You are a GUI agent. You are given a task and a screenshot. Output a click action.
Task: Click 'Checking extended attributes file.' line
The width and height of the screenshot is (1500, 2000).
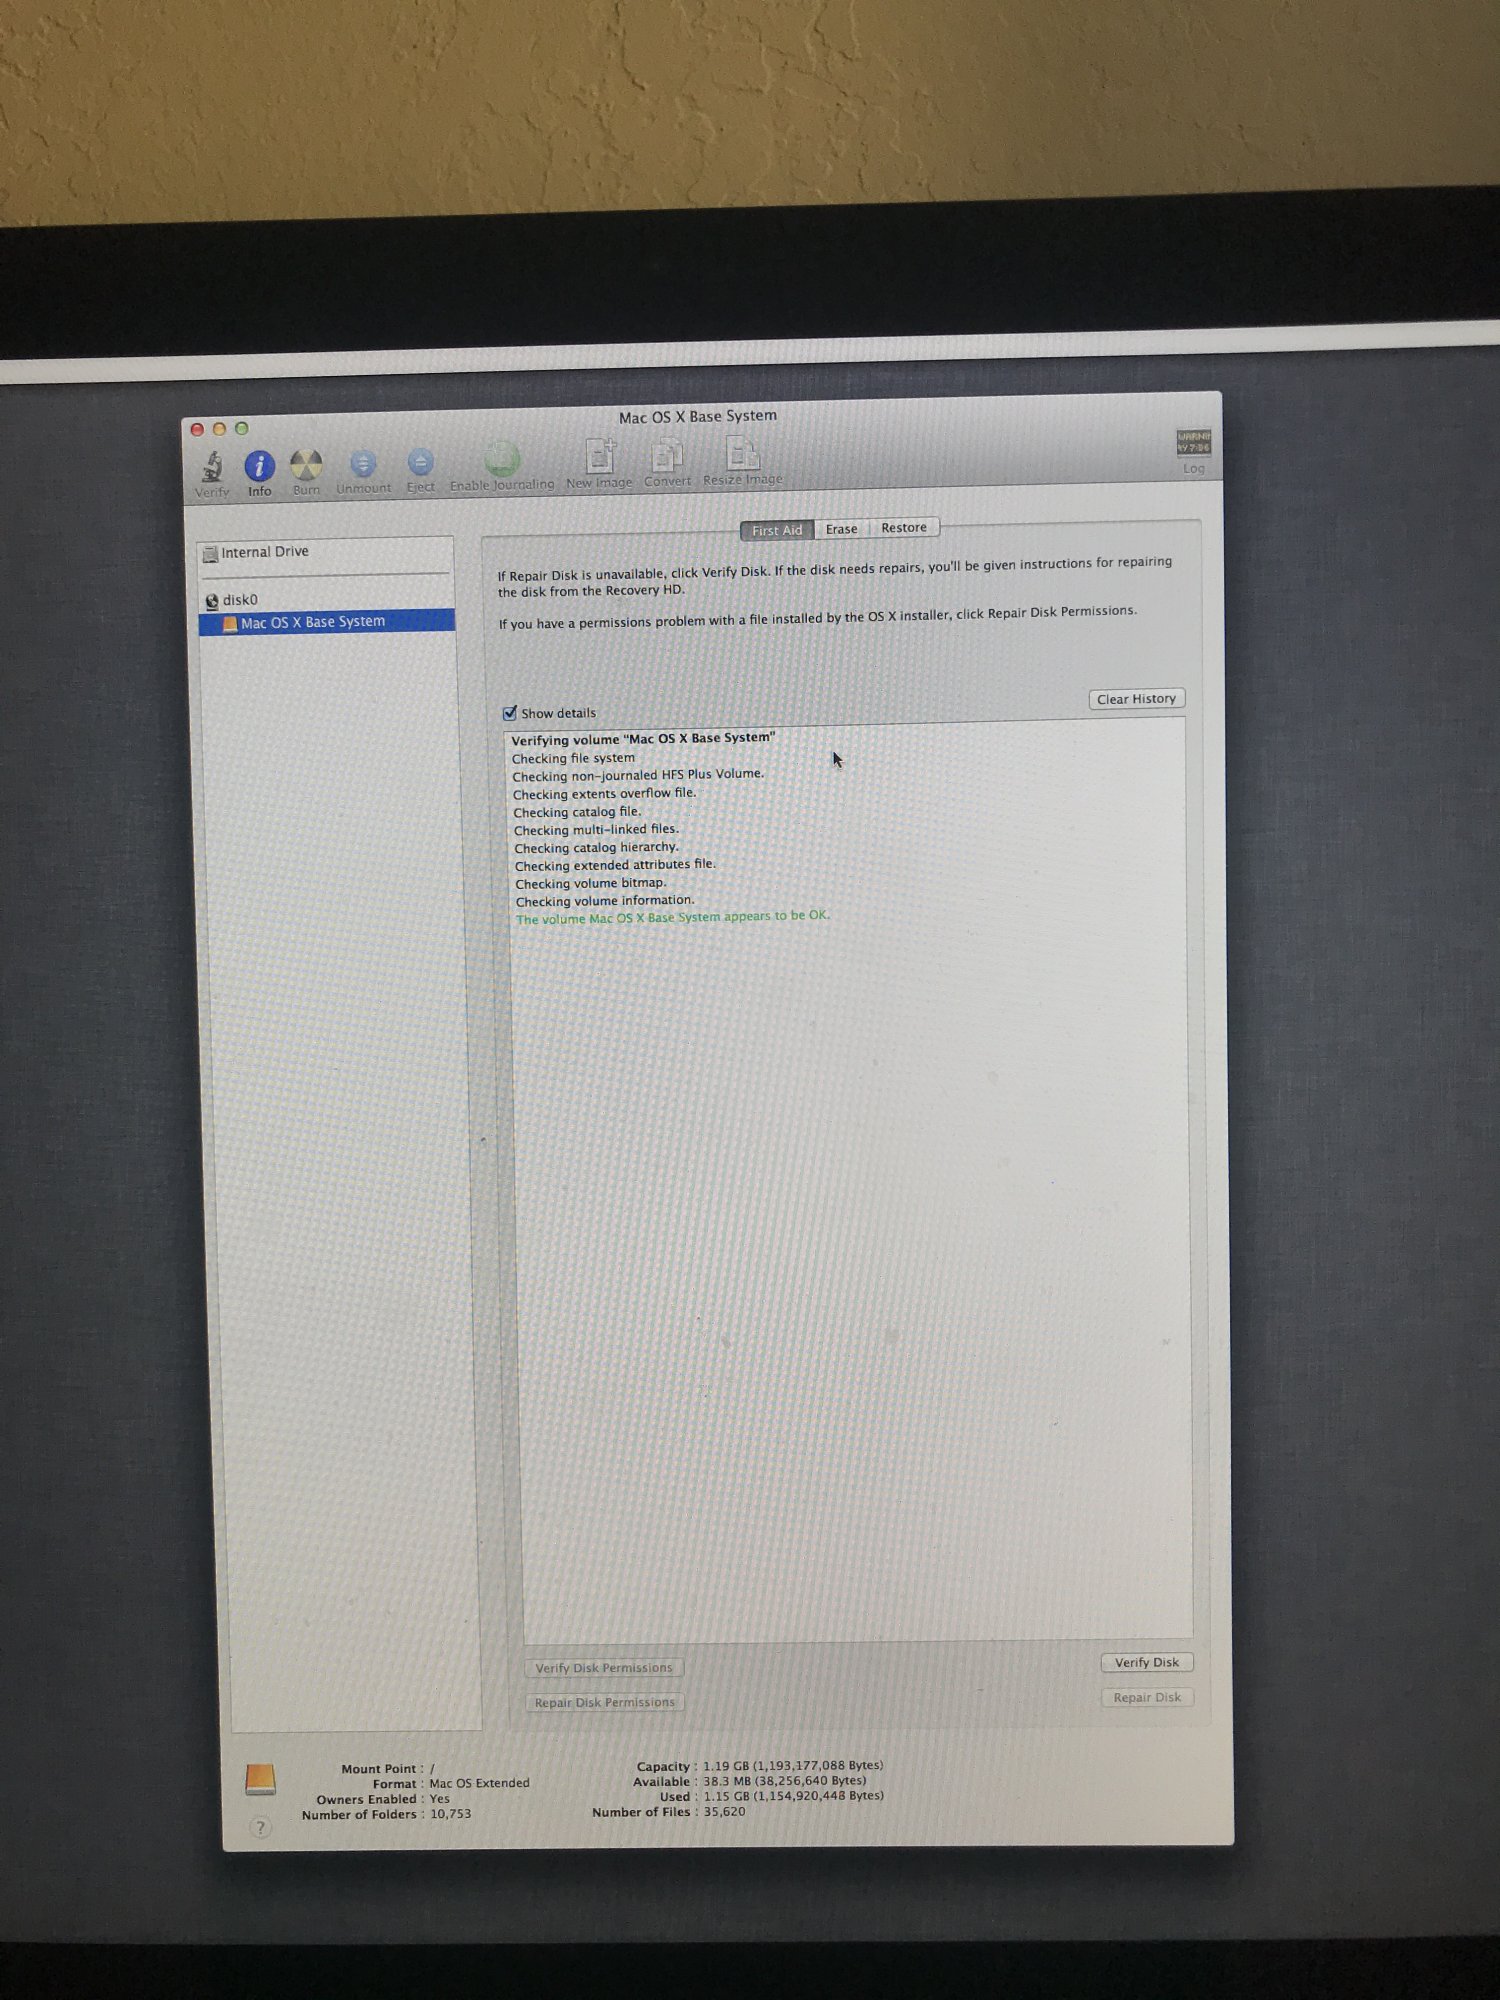pyautogui.click(x=615, y=865)
